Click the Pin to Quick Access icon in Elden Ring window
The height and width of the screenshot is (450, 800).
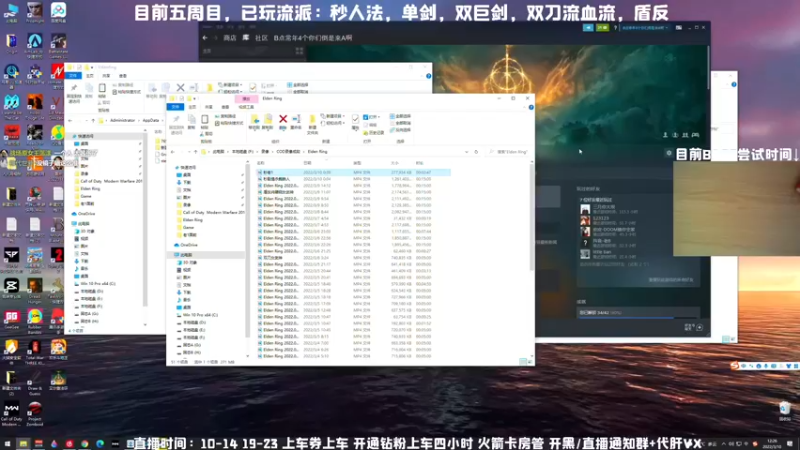click(176, 120)
